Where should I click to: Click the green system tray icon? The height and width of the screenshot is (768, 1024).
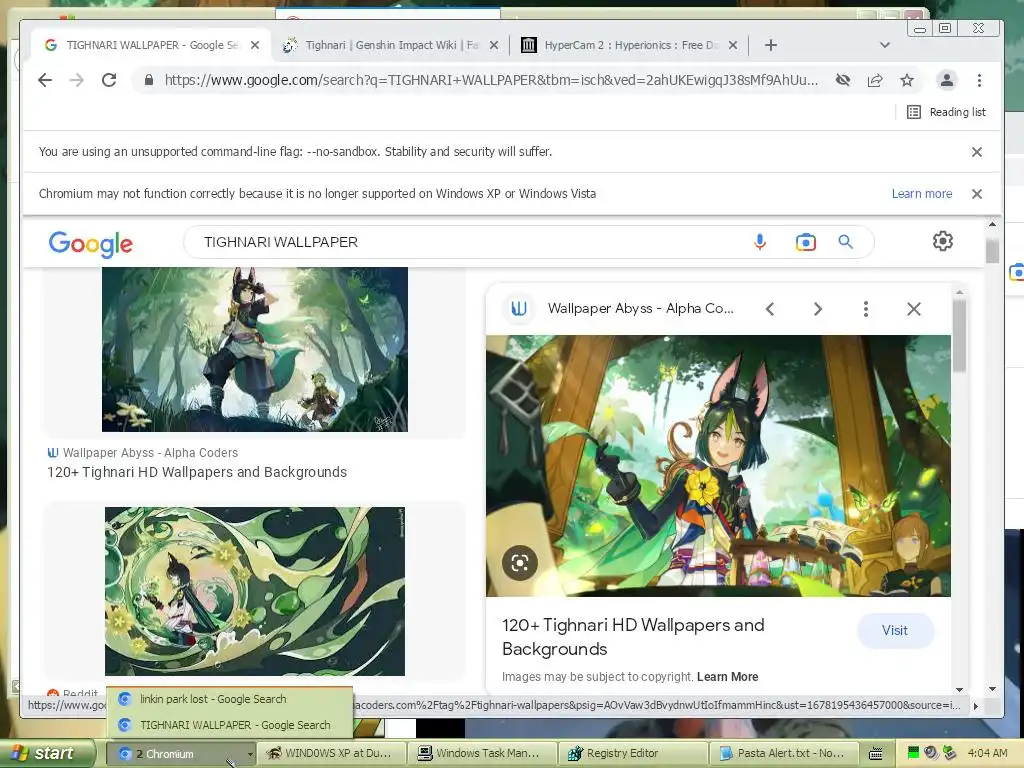pos(913,754)
